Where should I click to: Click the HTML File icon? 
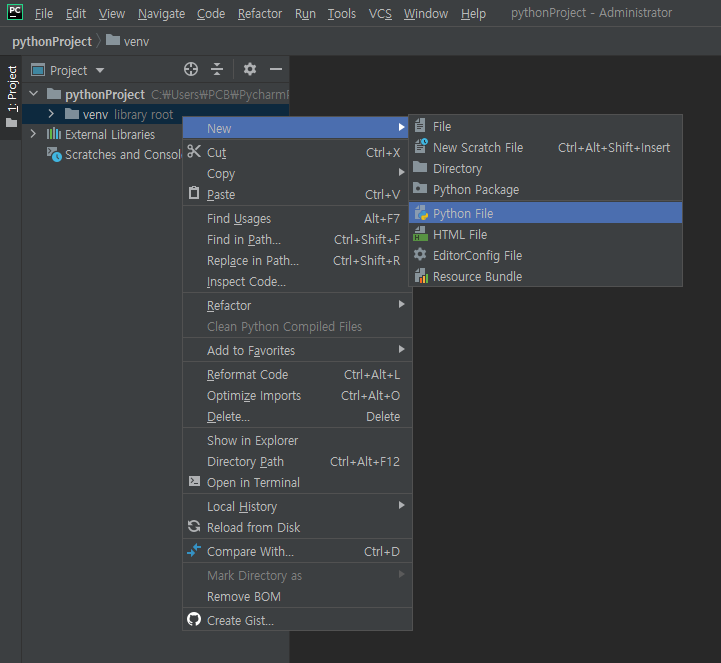(x=420, y=234)
